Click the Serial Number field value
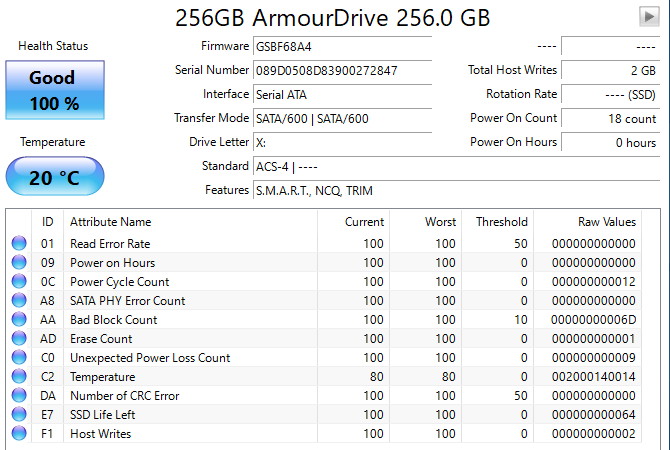This screenshot has height=450, width=670. 342,70
